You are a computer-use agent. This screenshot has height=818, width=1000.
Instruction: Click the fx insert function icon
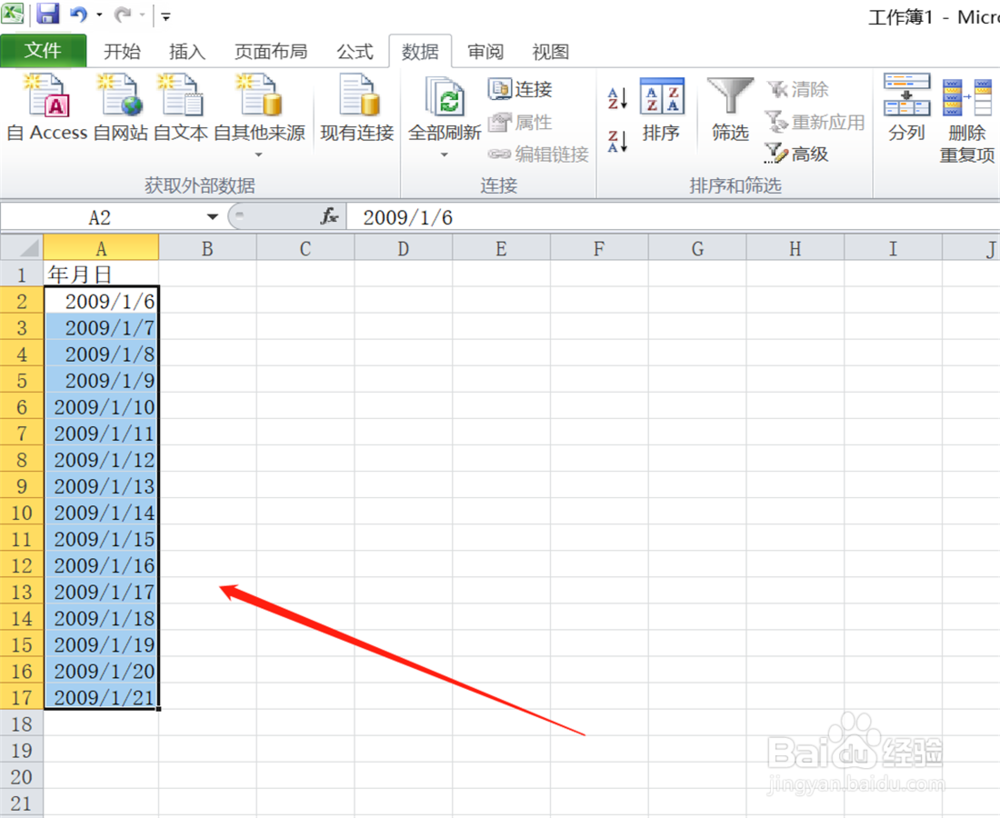(329, 217)
